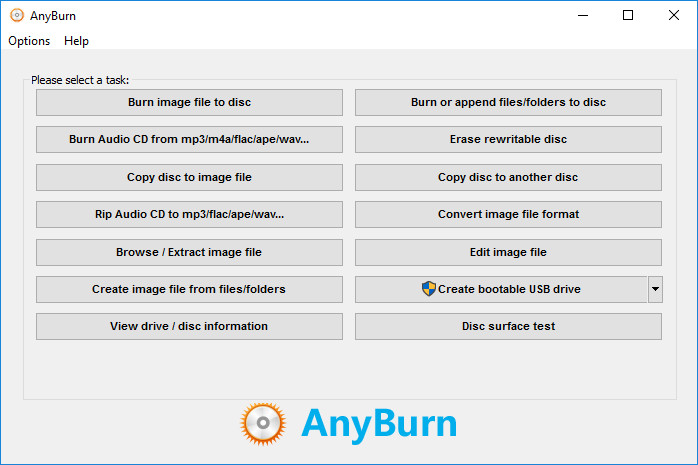698x465 pixels.
Task: Maximize the AnyBurn window
Action: click(627, 15)
